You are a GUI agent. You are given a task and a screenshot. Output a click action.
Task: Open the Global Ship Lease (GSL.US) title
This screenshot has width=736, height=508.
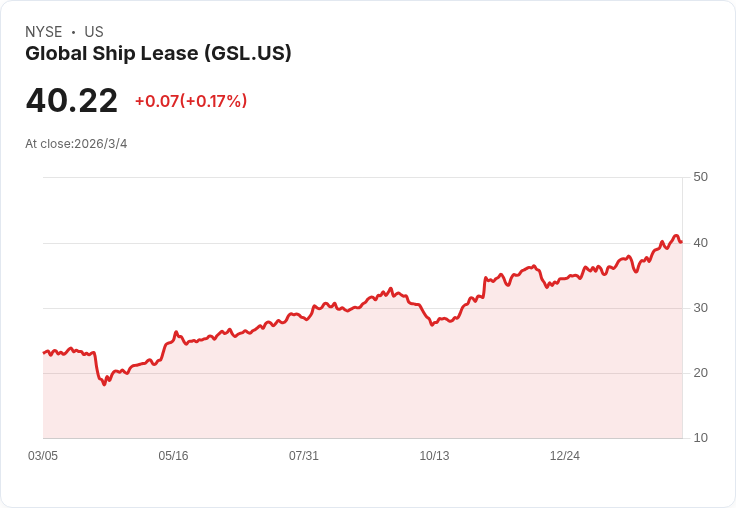[x=158, y=54]
